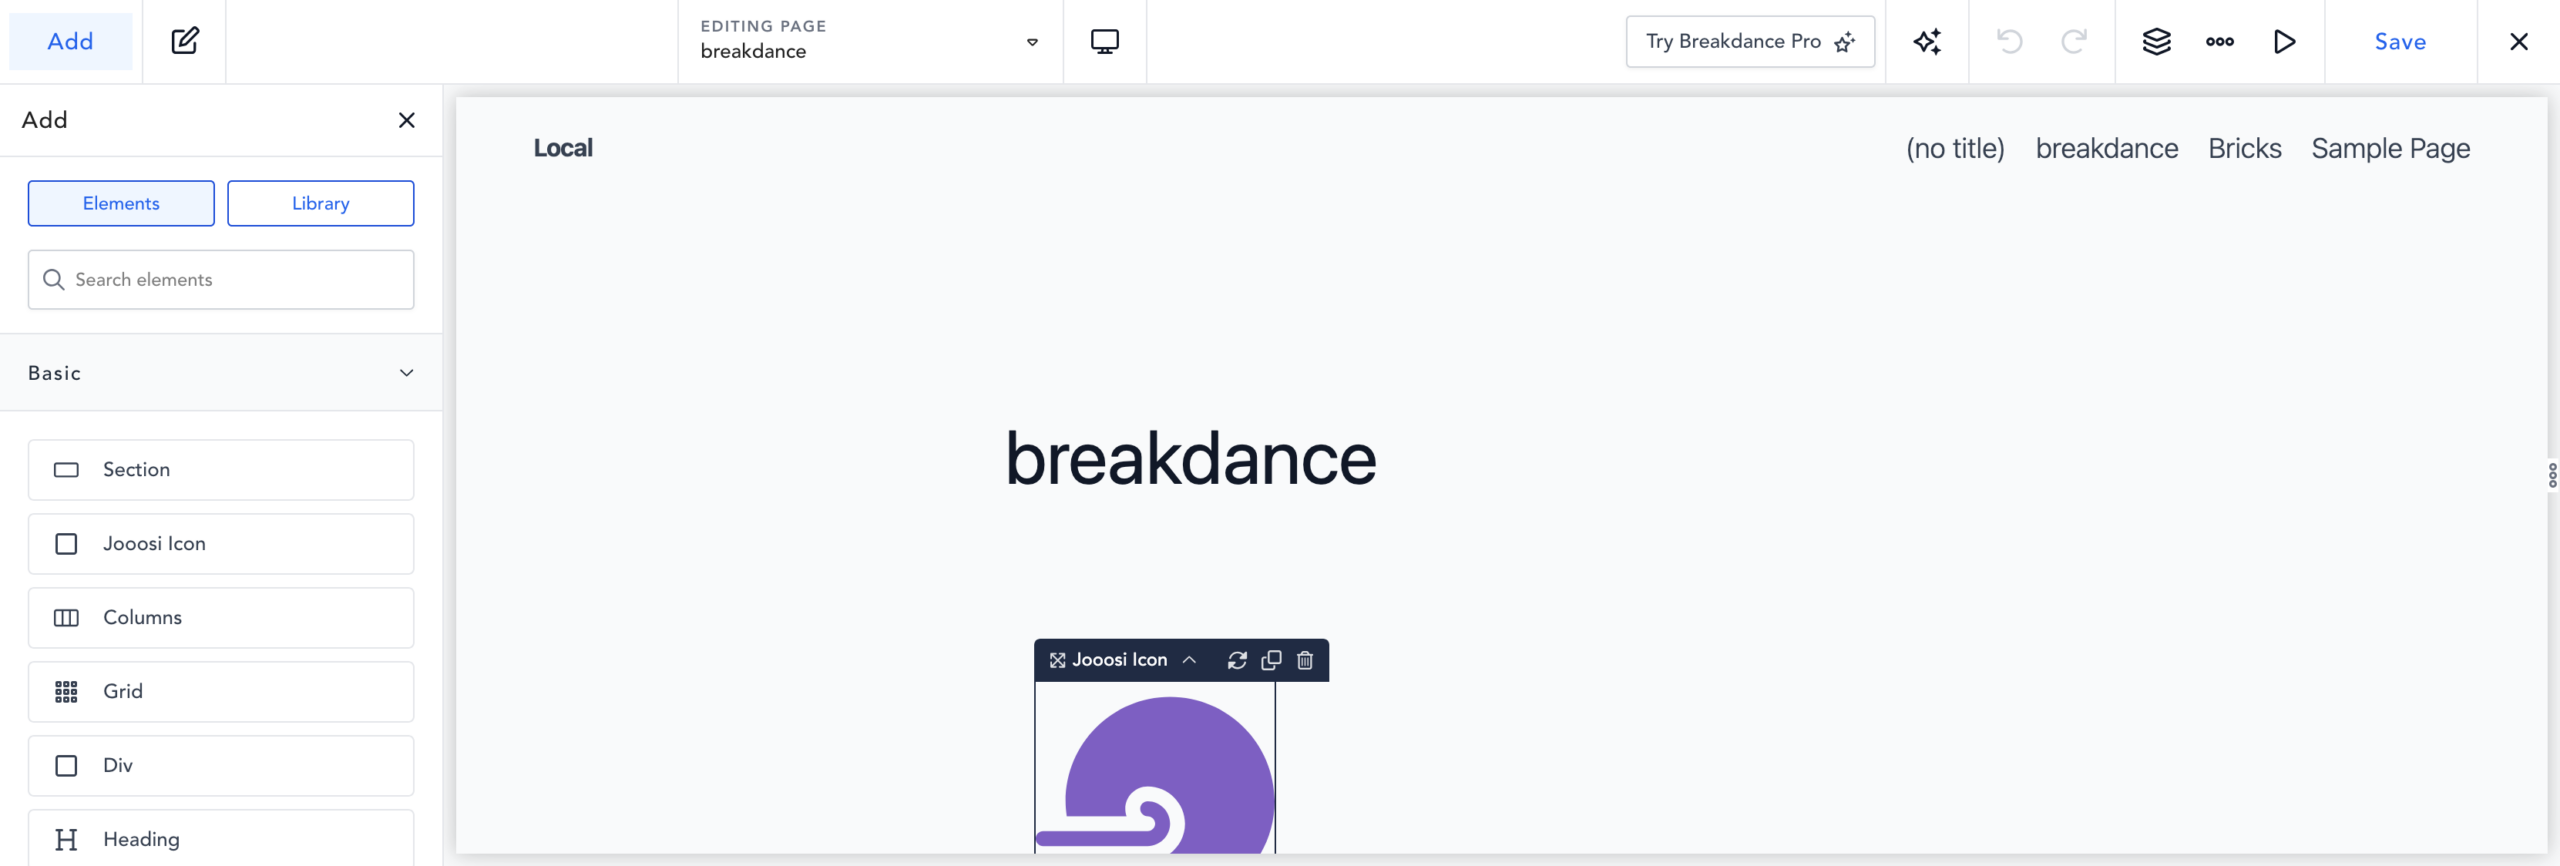
Task: Open the layers structure panel
Action: [2157, 41]
